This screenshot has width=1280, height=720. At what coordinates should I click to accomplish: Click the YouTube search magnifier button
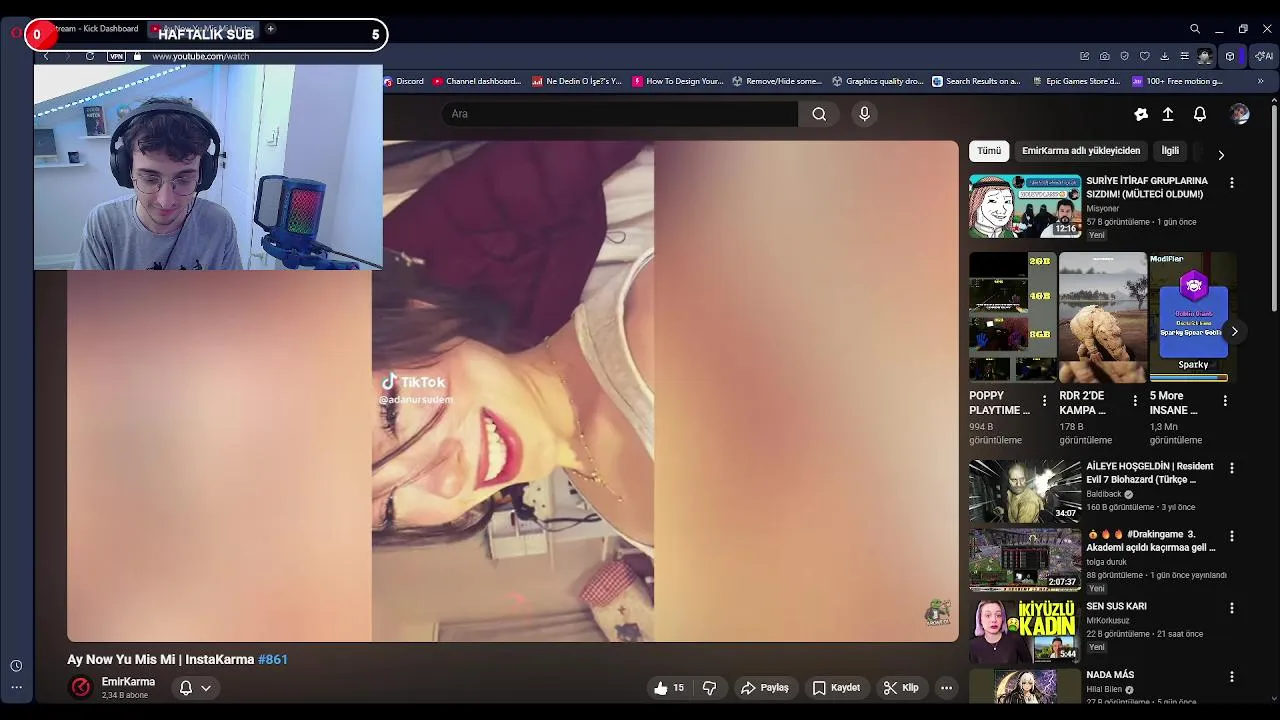coord(819,114)
